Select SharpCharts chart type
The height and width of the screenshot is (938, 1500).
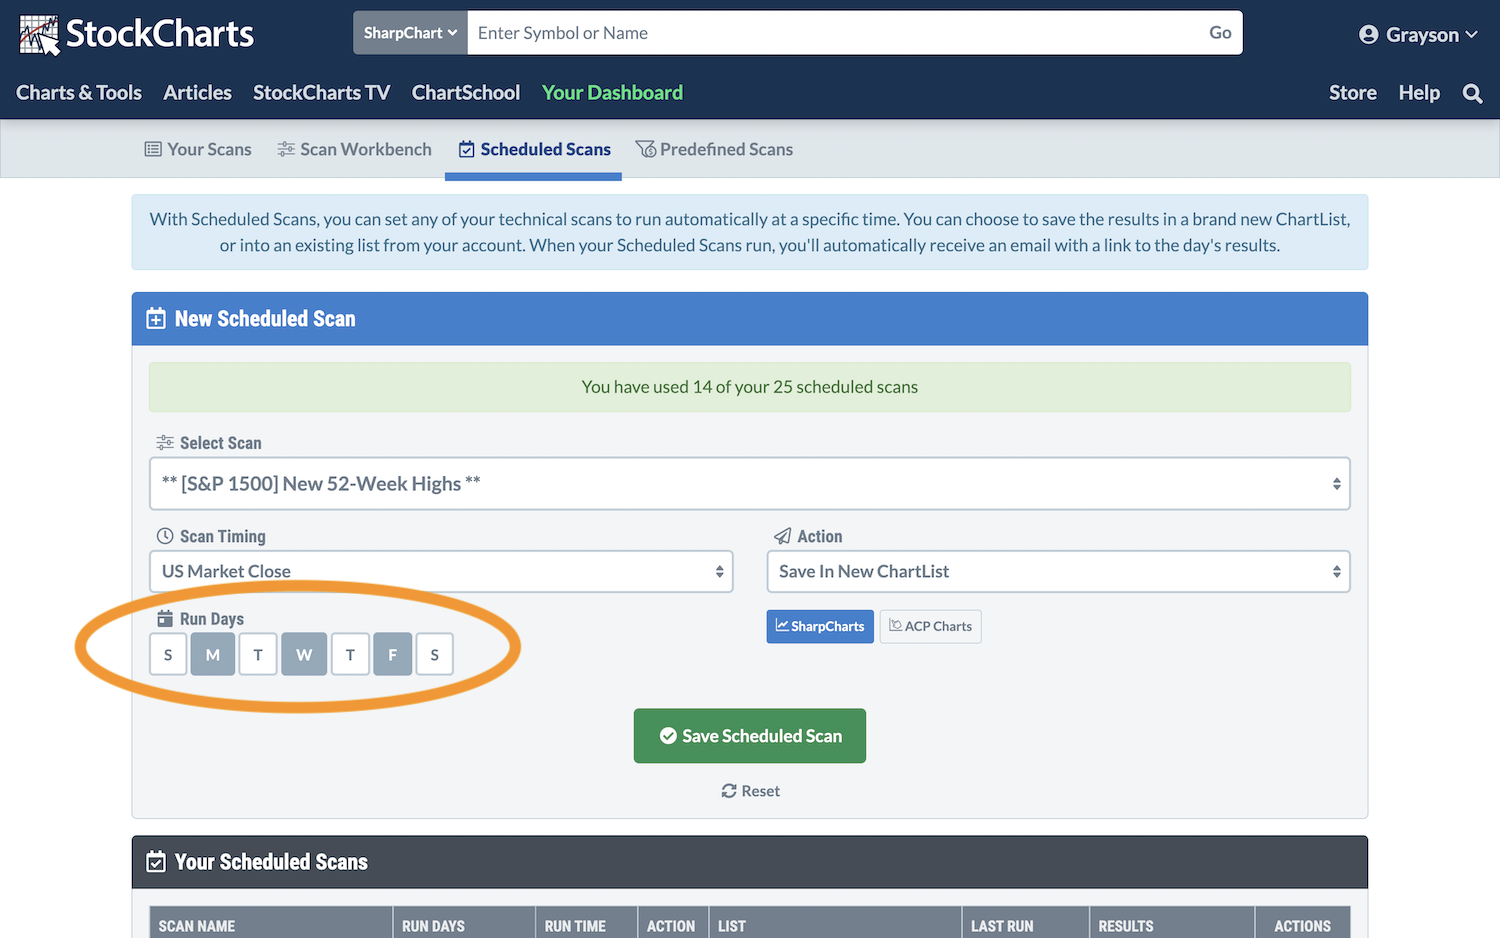(820, 627)
